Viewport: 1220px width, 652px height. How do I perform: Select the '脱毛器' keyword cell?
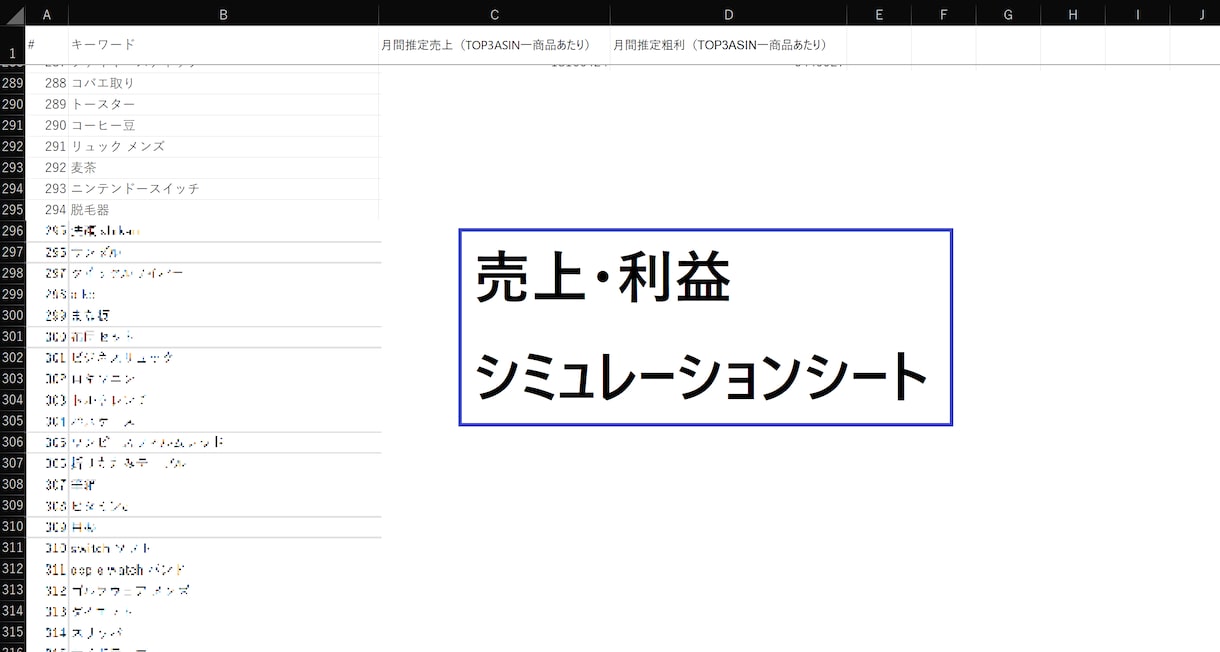(x=223, y=209)
